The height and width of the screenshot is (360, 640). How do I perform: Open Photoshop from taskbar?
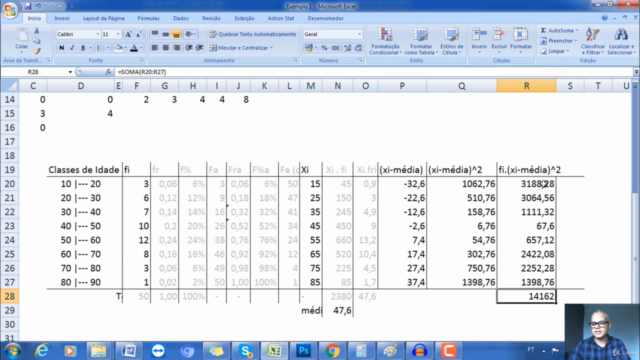[303, 351]
